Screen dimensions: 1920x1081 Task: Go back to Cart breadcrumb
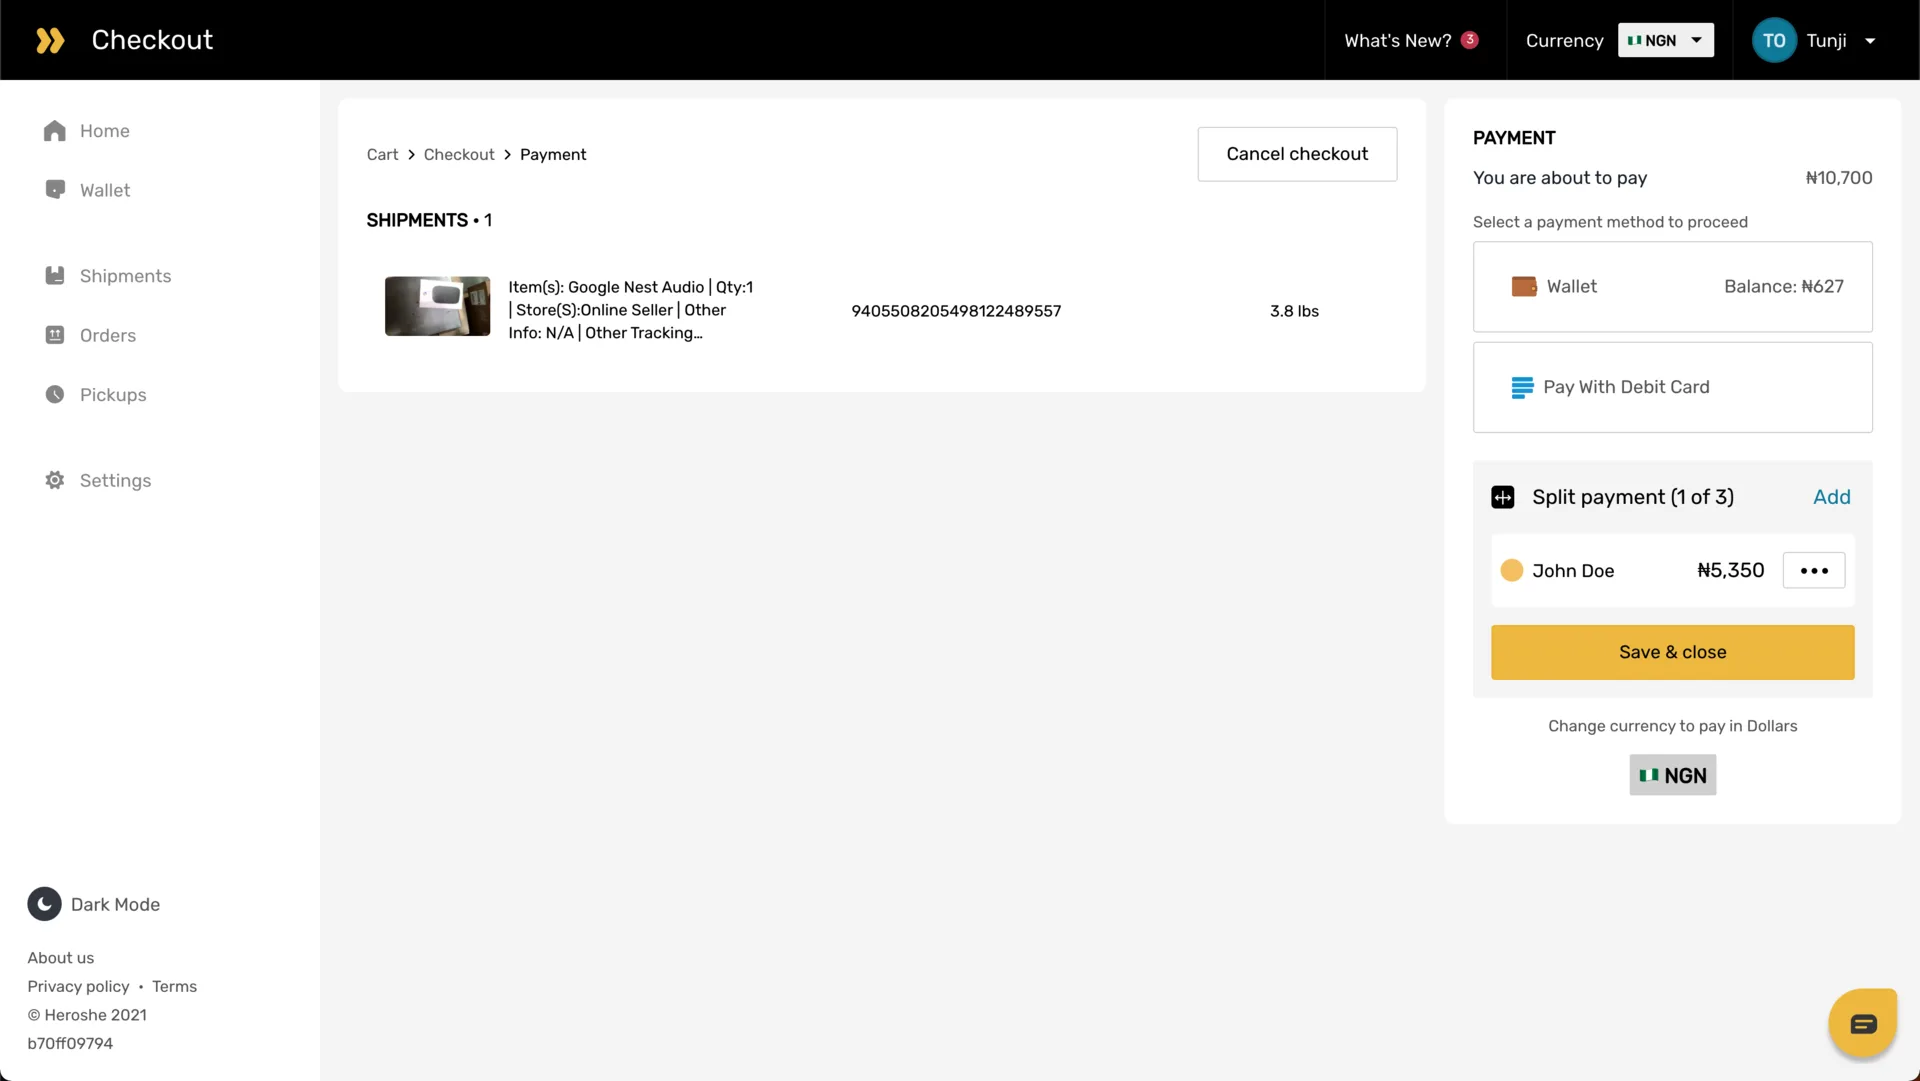click(x=382, y=154)
